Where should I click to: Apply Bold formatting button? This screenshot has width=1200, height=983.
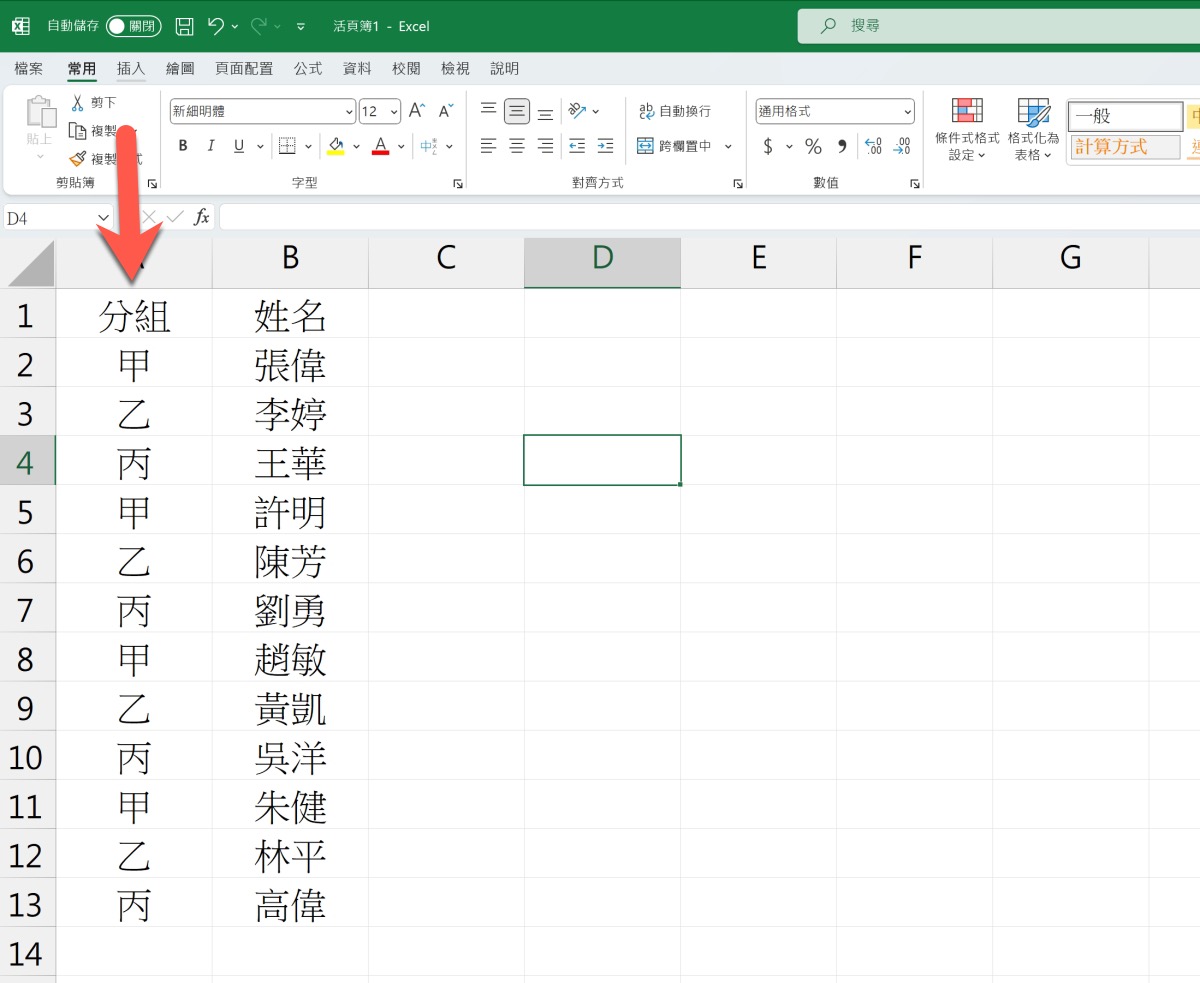(183, 146)
